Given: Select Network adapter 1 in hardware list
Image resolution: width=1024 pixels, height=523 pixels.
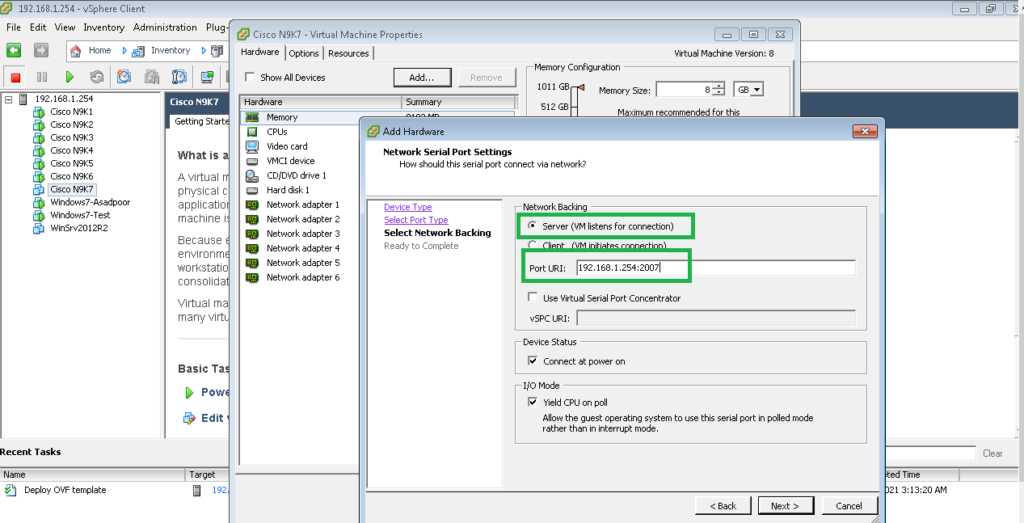Looking at the screenshot, I should click(x=302, y=204).
